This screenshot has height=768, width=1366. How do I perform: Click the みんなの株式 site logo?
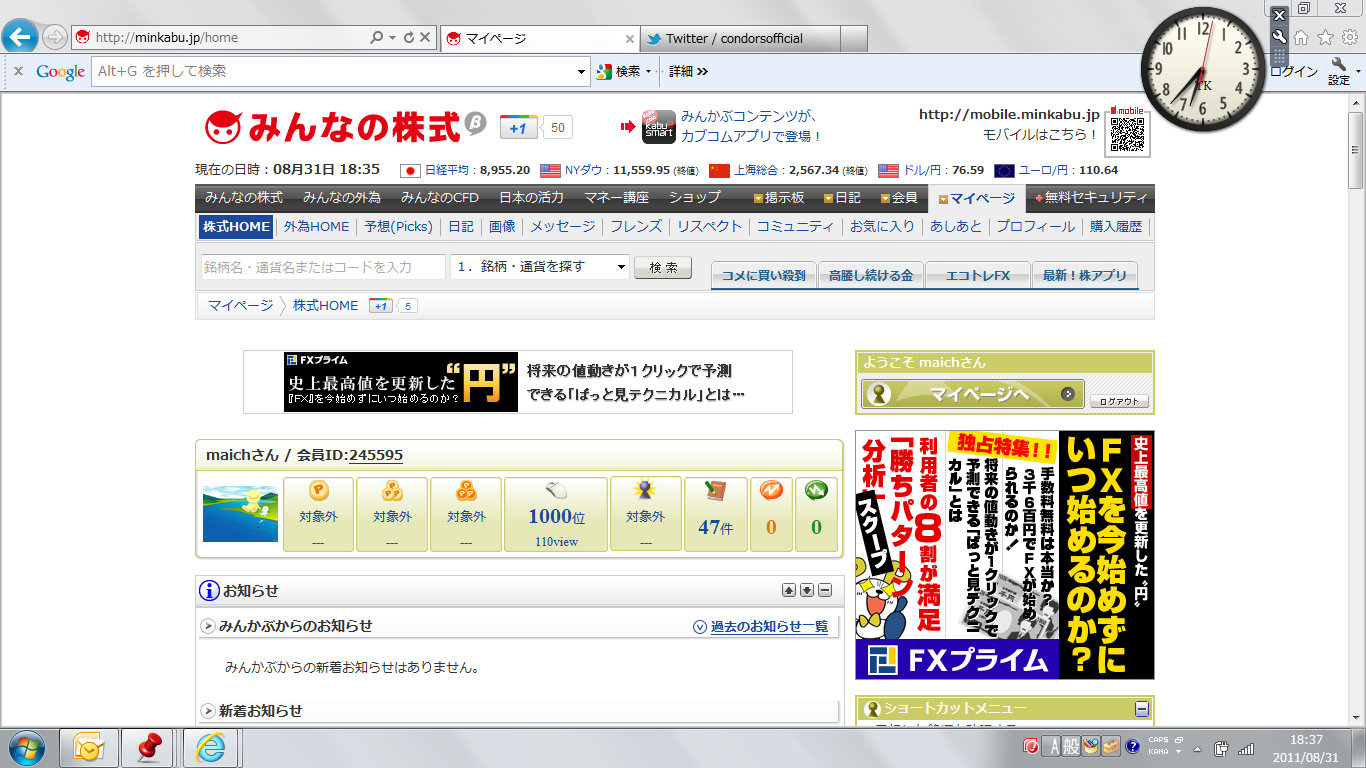[x=332, y=127]
